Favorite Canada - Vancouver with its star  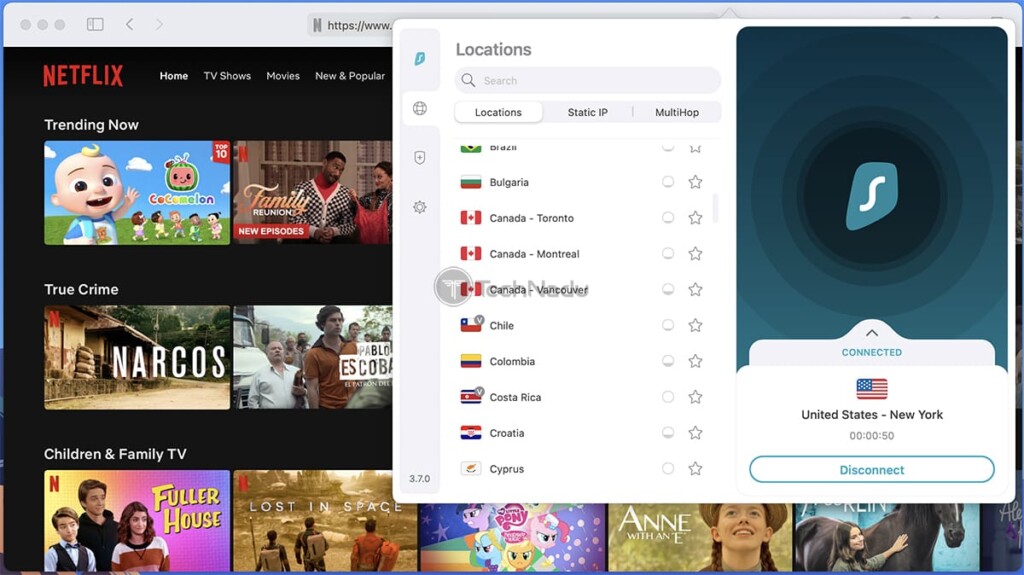point(696,289)
